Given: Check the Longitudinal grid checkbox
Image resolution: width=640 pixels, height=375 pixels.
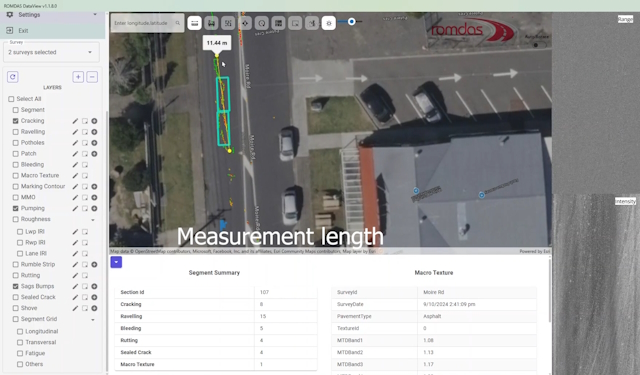Looking at the screenshot, I should tap(20, 331).
